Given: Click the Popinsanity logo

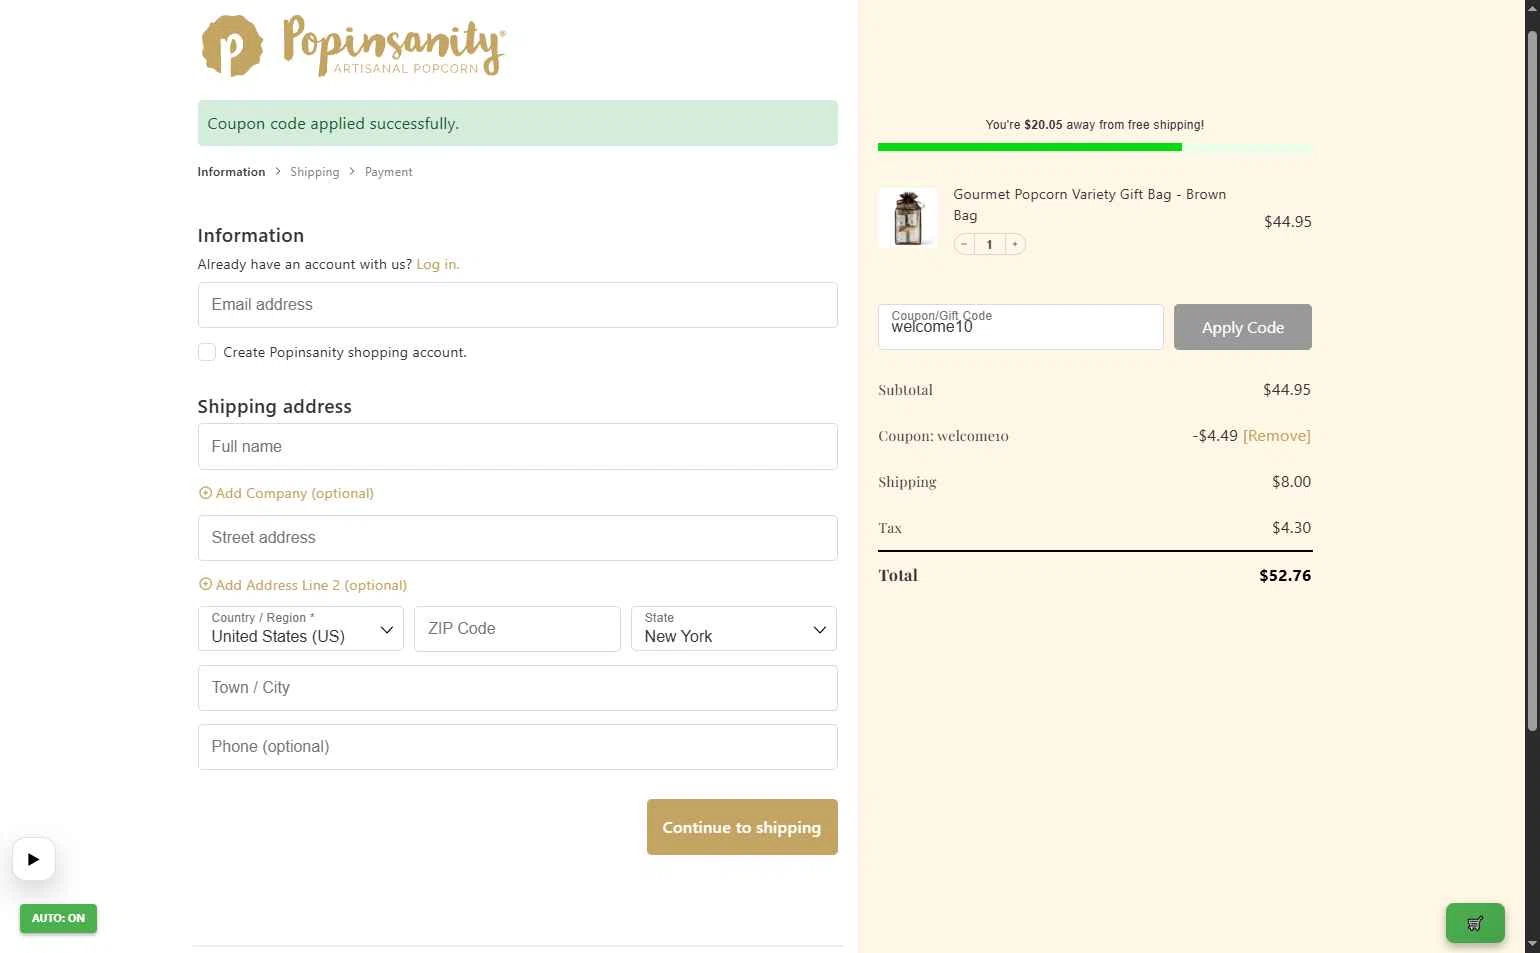Looking at the screenshot, I should coord(354,46).
